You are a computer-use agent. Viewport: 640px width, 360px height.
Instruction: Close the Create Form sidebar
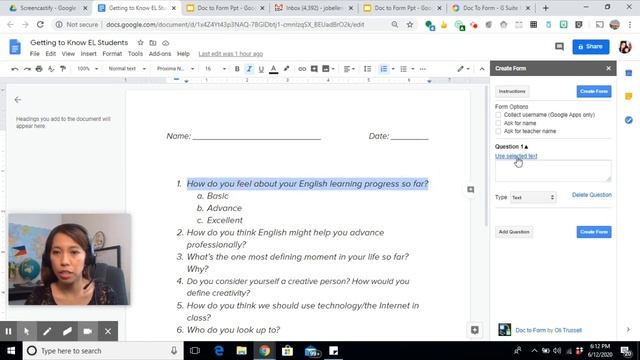(609, 68)
